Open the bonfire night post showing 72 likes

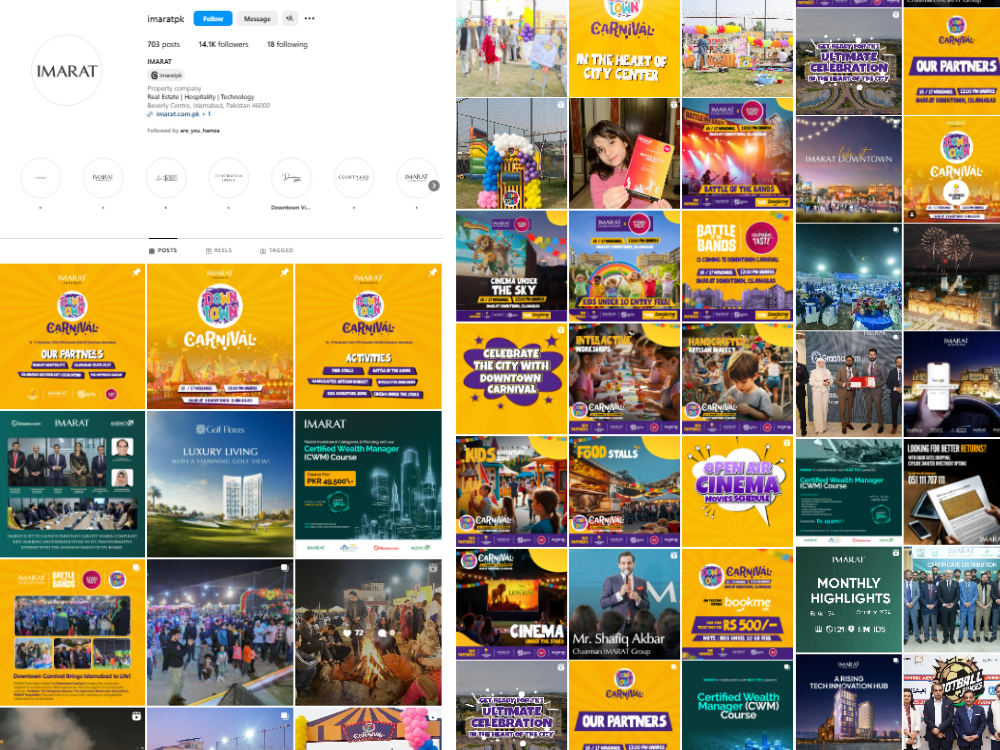[x=368, y=632]
